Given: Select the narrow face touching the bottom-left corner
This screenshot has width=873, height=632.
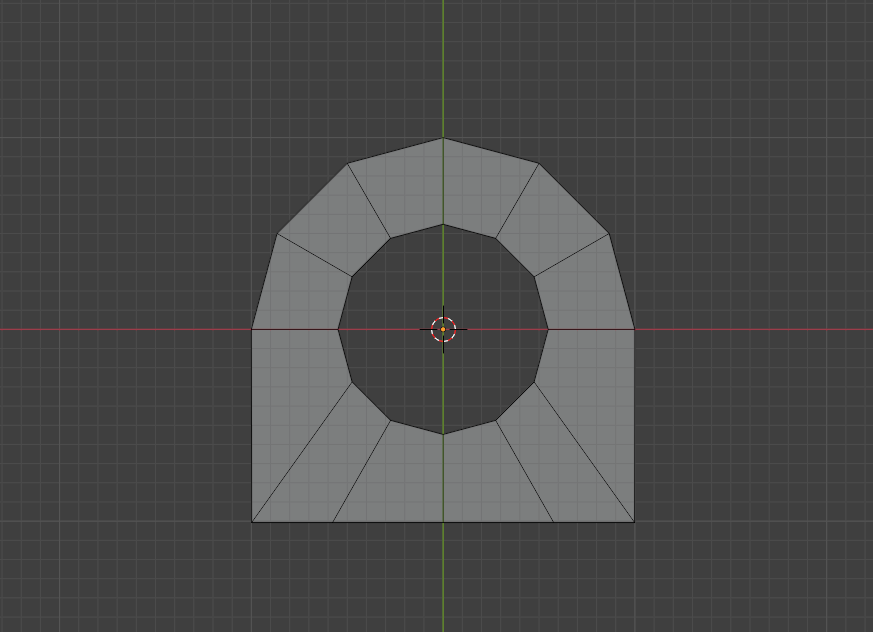Looking at the screenshot, I should [x=332, y=462].
